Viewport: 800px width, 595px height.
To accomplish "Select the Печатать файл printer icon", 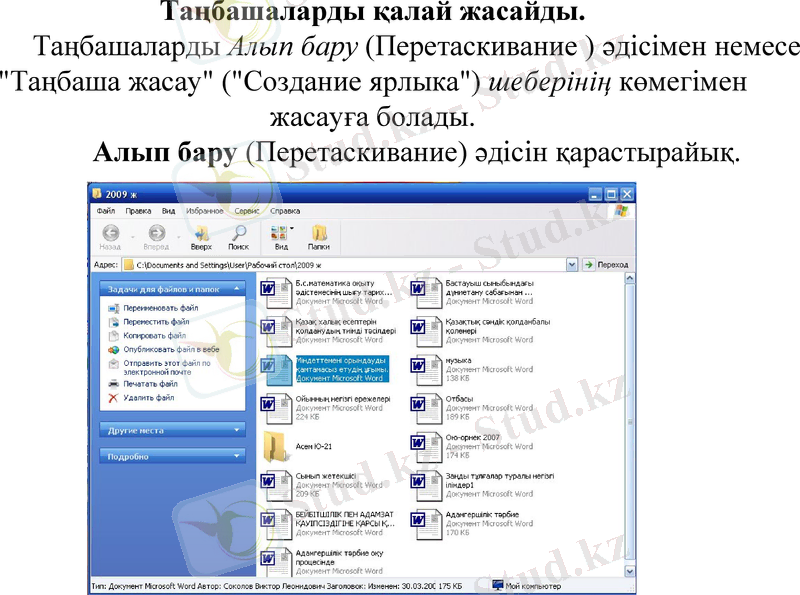I will (x=113, y=384).
